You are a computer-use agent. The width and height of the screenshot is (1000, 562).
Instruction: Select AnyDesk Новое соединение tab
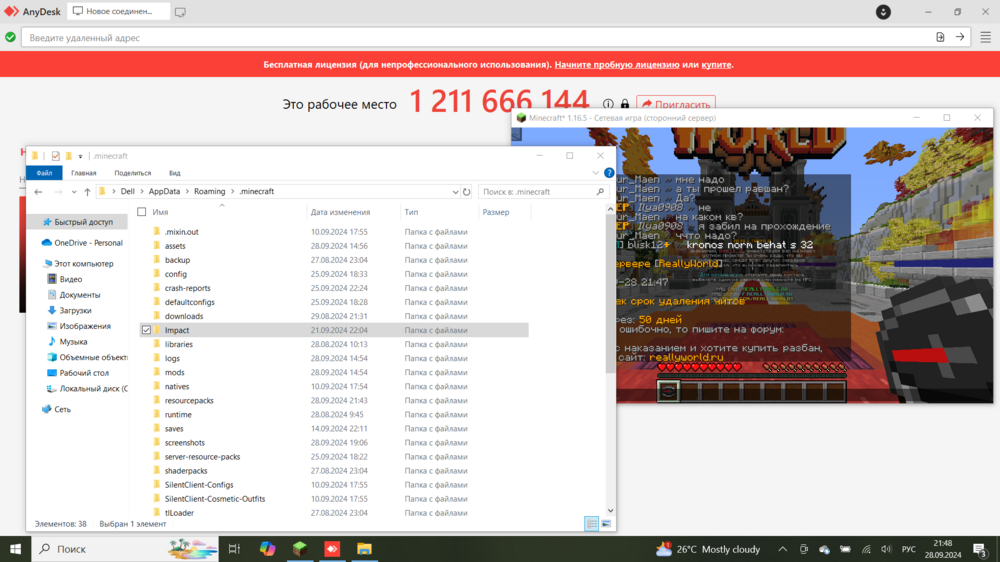tap(119, 11)
